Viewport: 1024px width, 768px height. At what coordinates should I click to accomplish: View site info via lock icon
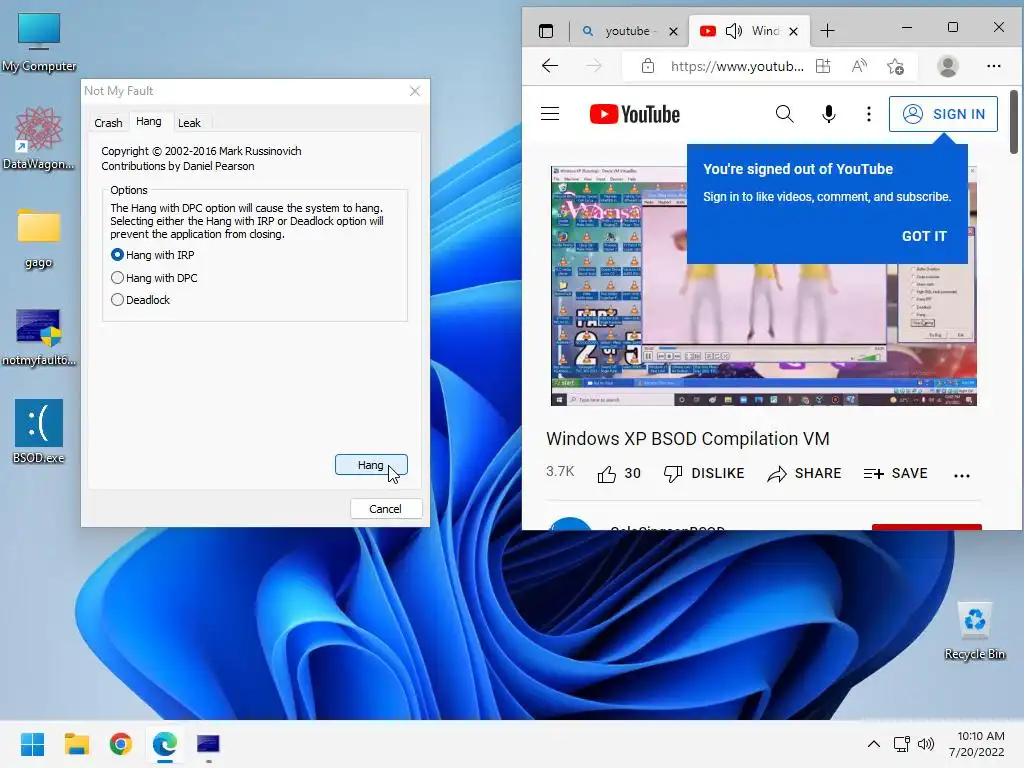647,66
